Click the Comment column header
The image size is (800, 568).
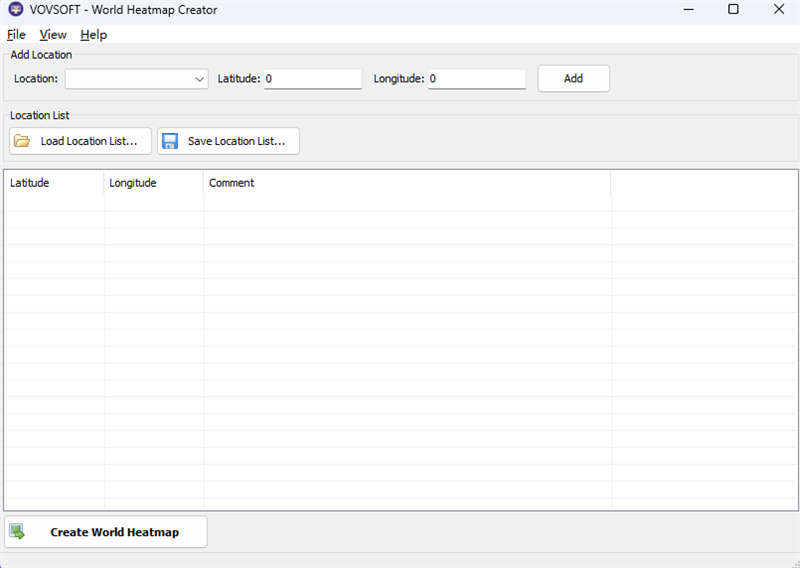point(407,183)
